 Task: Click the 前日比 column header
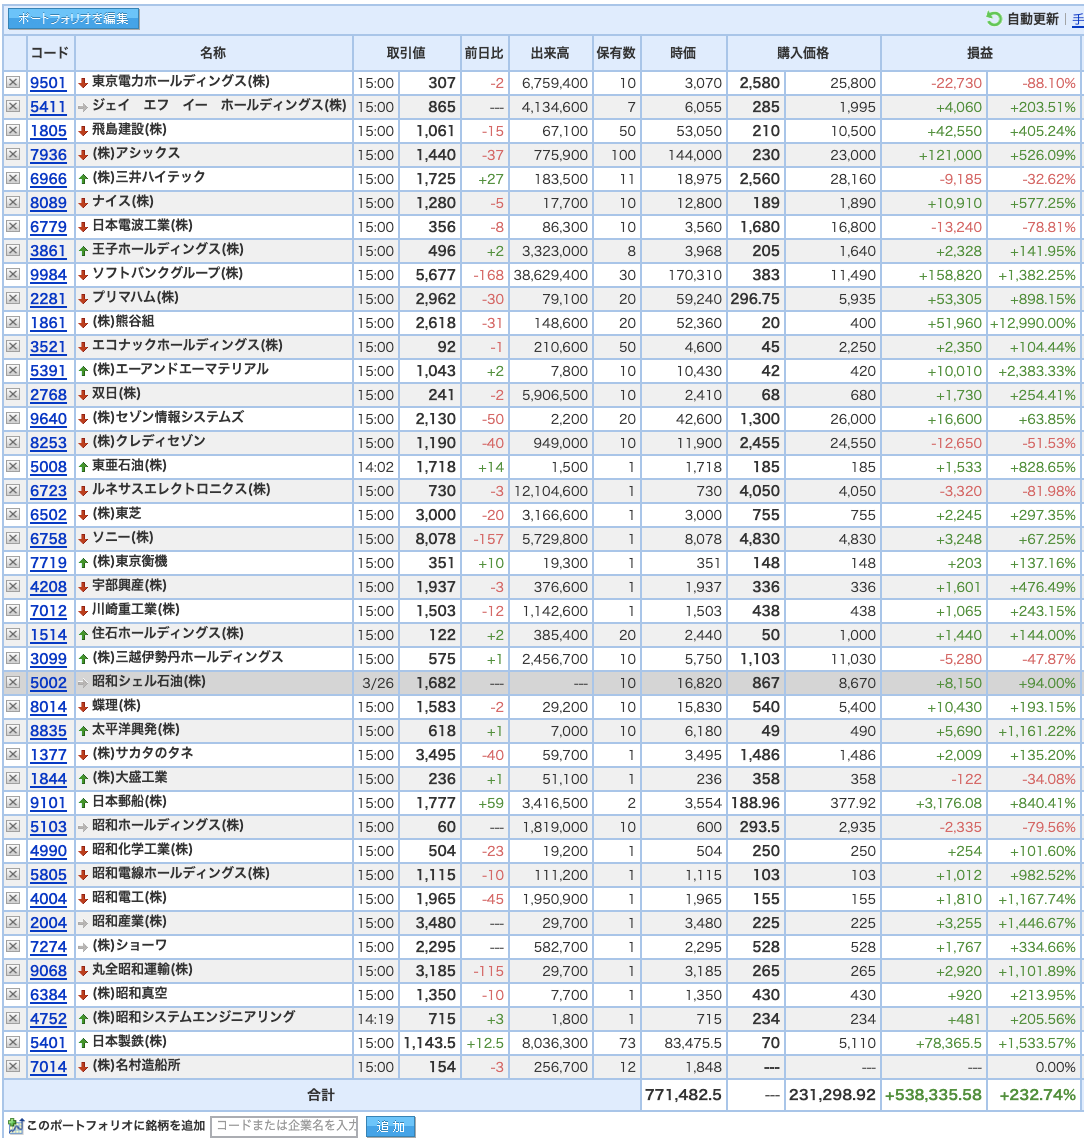484,53
